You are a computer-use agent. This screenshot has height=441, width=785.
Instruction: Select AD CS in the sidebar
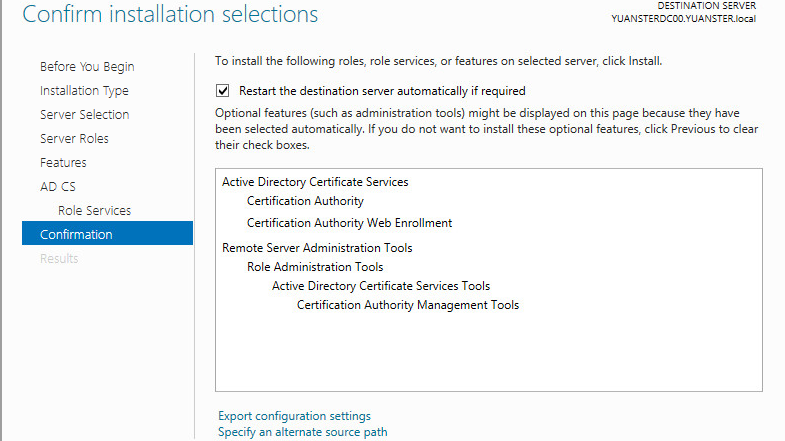pos(58,187)
